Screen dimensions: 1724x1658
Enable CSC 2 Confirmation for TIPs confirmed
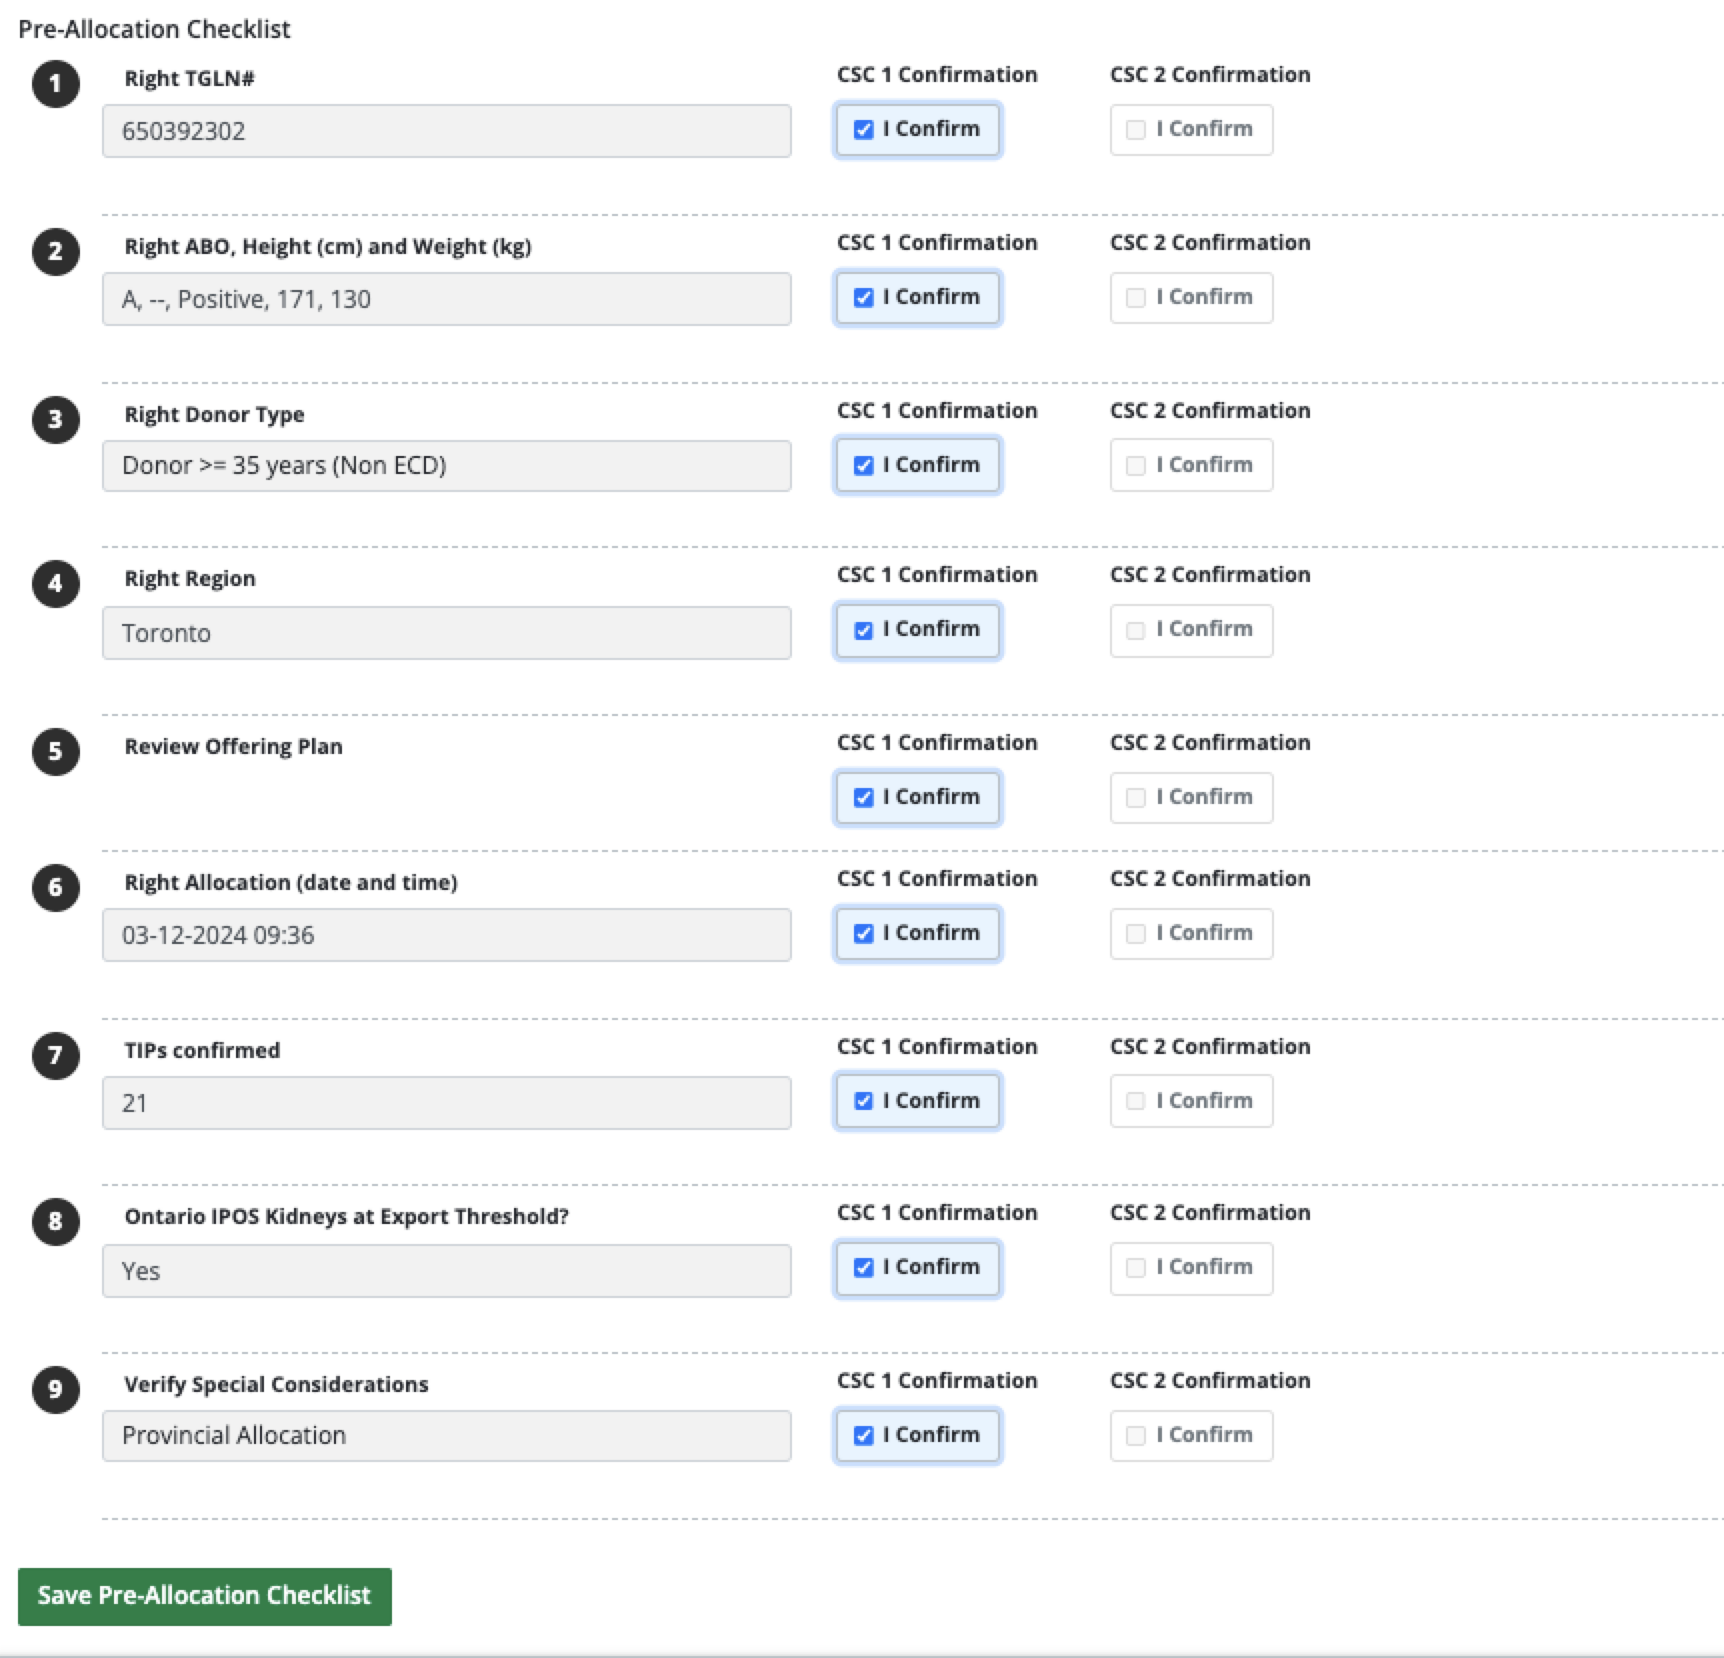[1136, 1100]
